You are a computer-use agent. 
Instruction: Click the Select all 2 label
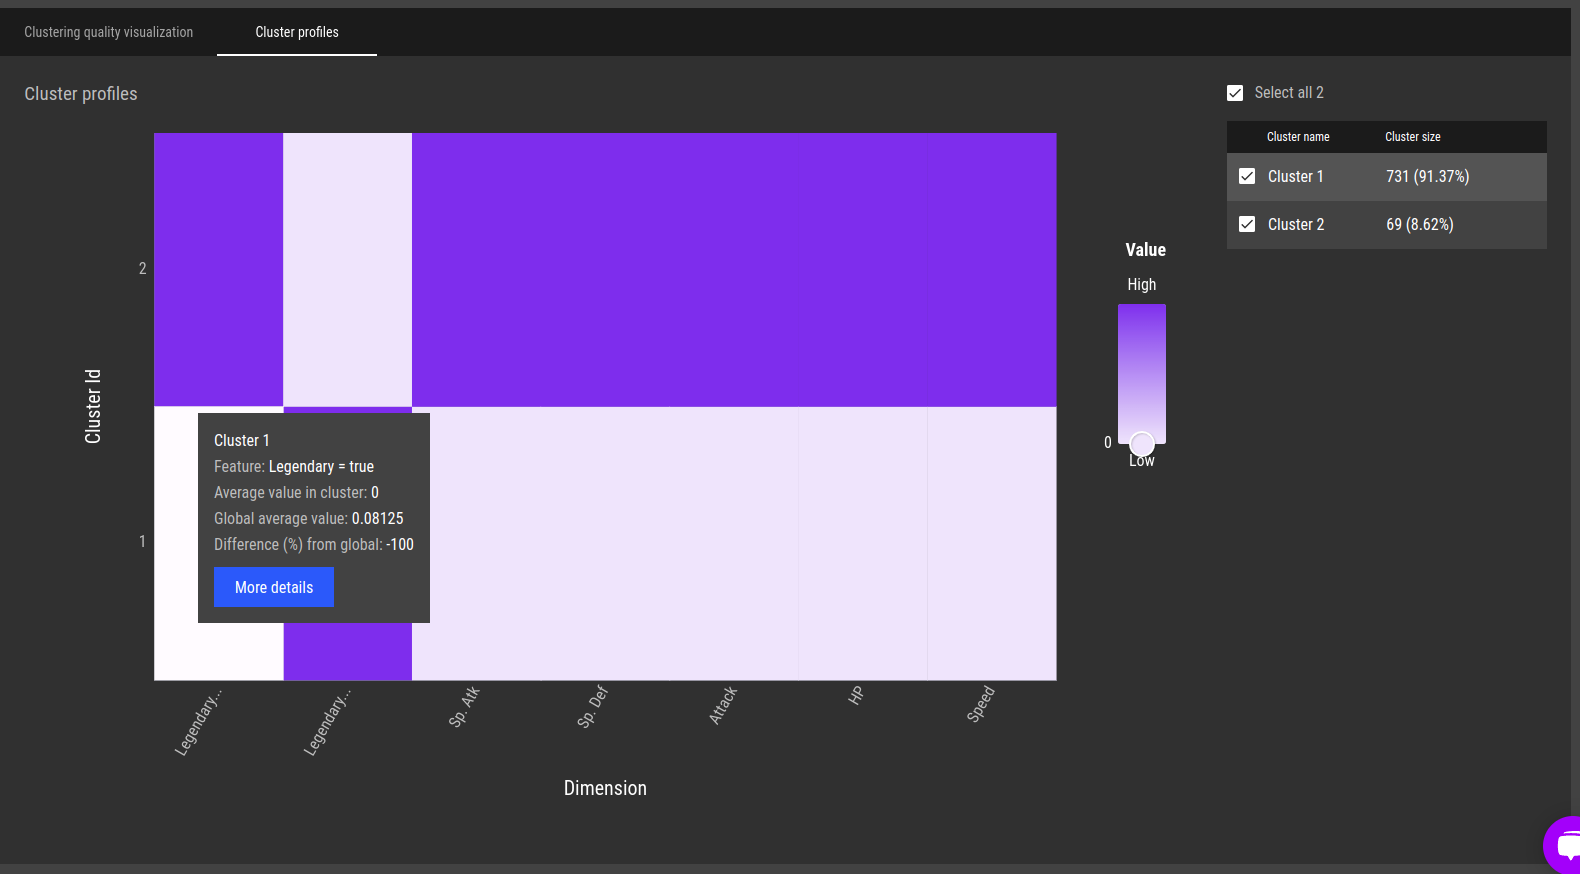coord(1289,93)
